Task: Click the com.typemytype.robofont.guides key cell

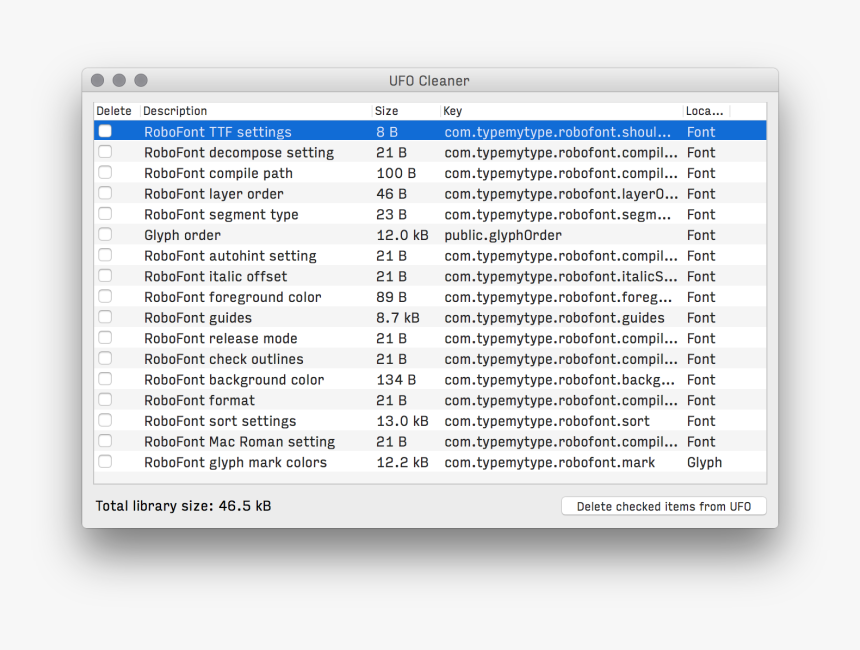Action: (555, 318)
